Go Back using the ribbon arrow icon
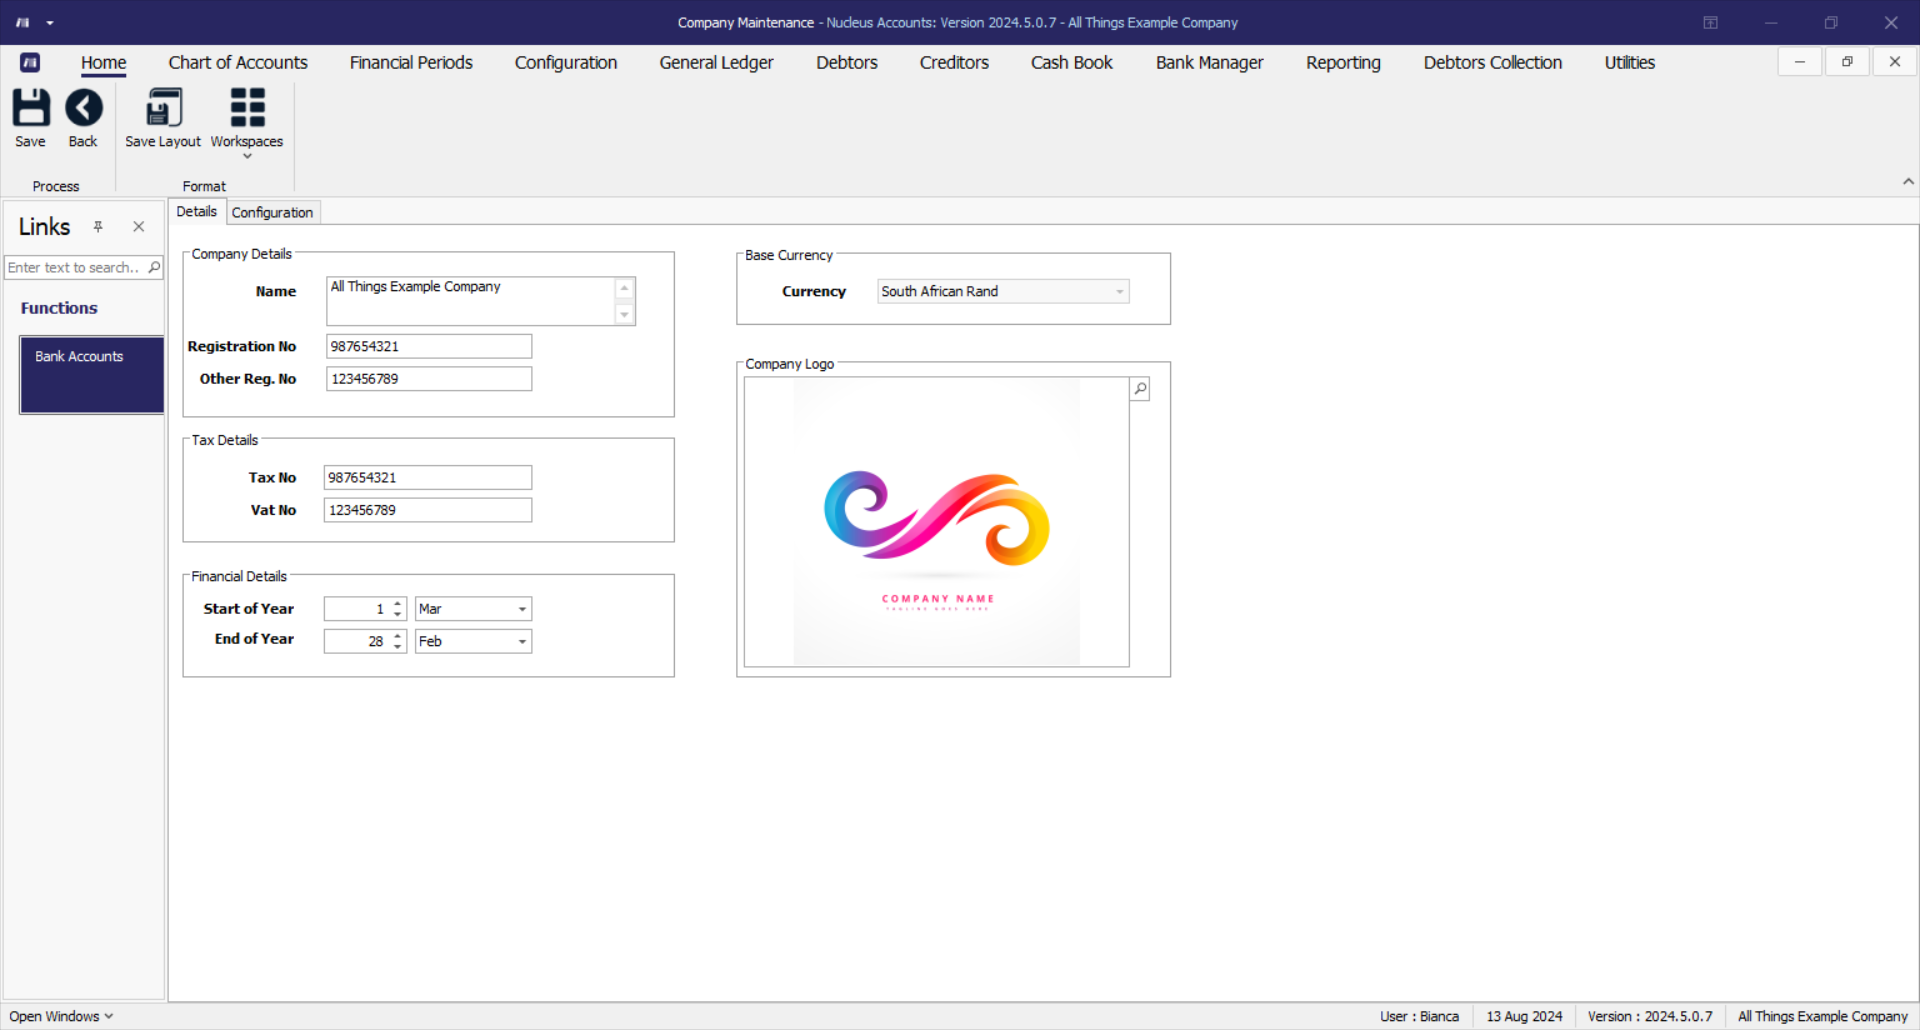Screen dimensions: 1920x1030 83,108
